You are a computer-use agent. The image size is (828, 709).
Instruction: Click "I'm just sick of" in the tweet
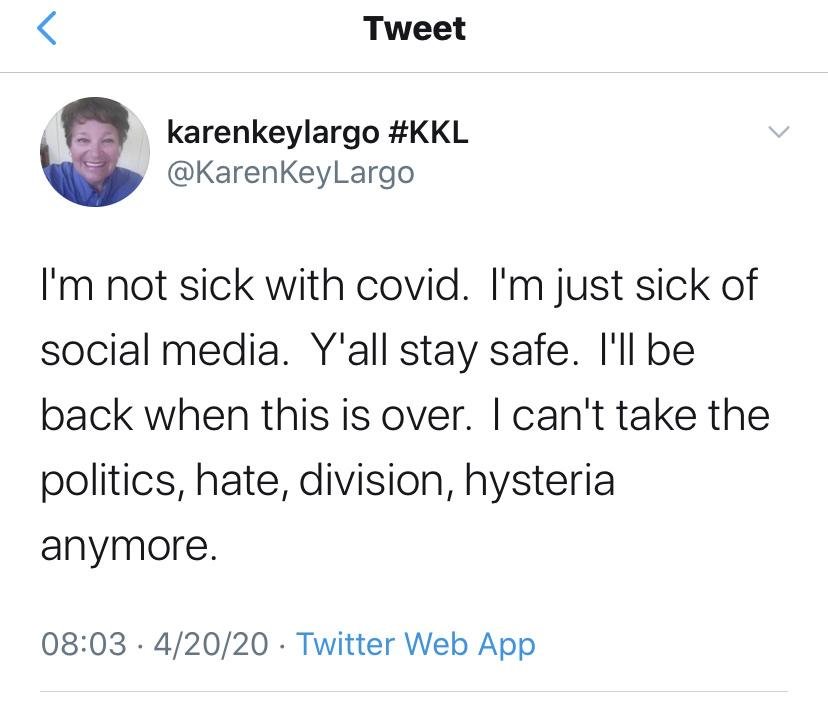(624, 286)
